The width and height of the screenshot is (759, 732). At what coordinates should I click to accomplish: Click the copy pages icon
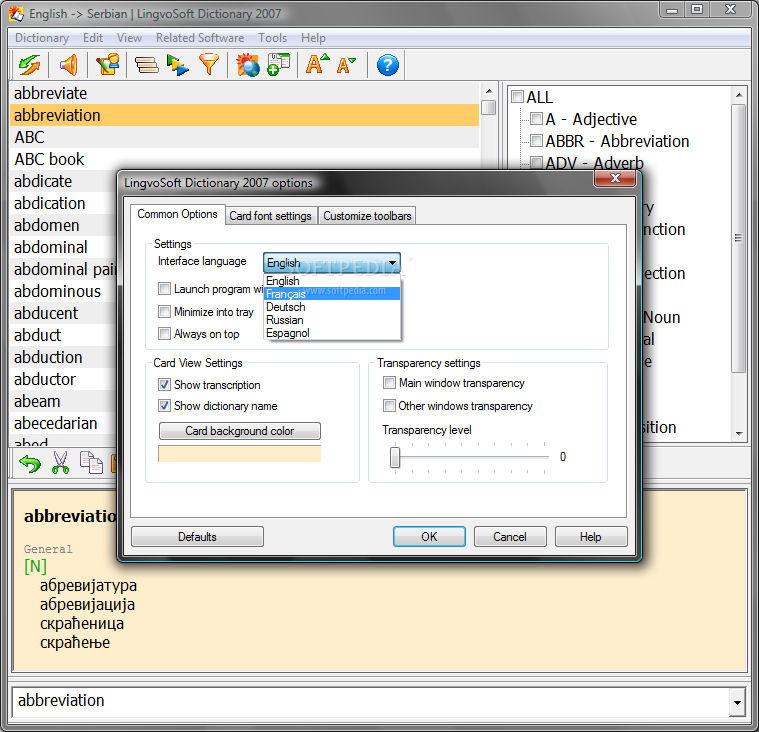pyautogui.click(x=91, y=462)
